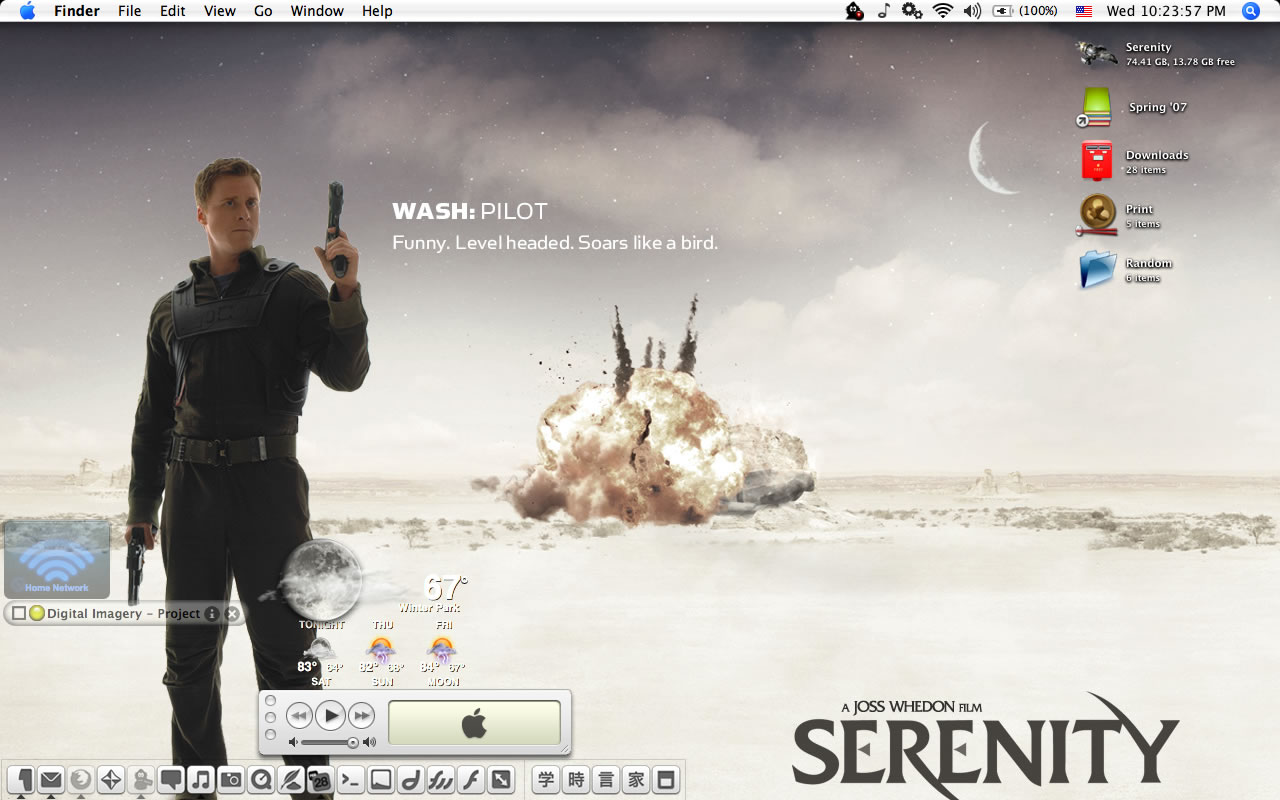1280x800 pixels.
Task: Open the Edit menu
Action: click(x=173, y=11)
